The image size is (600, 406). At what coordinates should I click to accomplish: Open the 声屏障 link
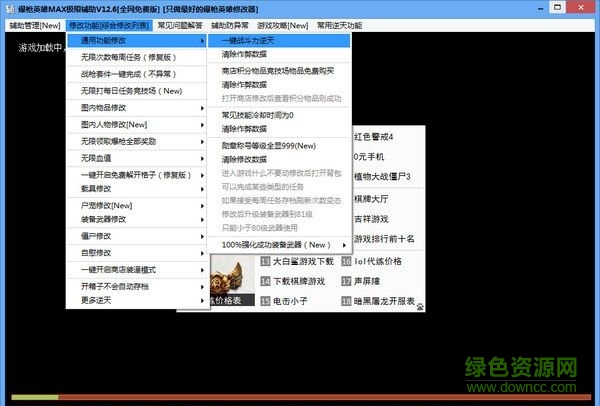click(367, 282)
